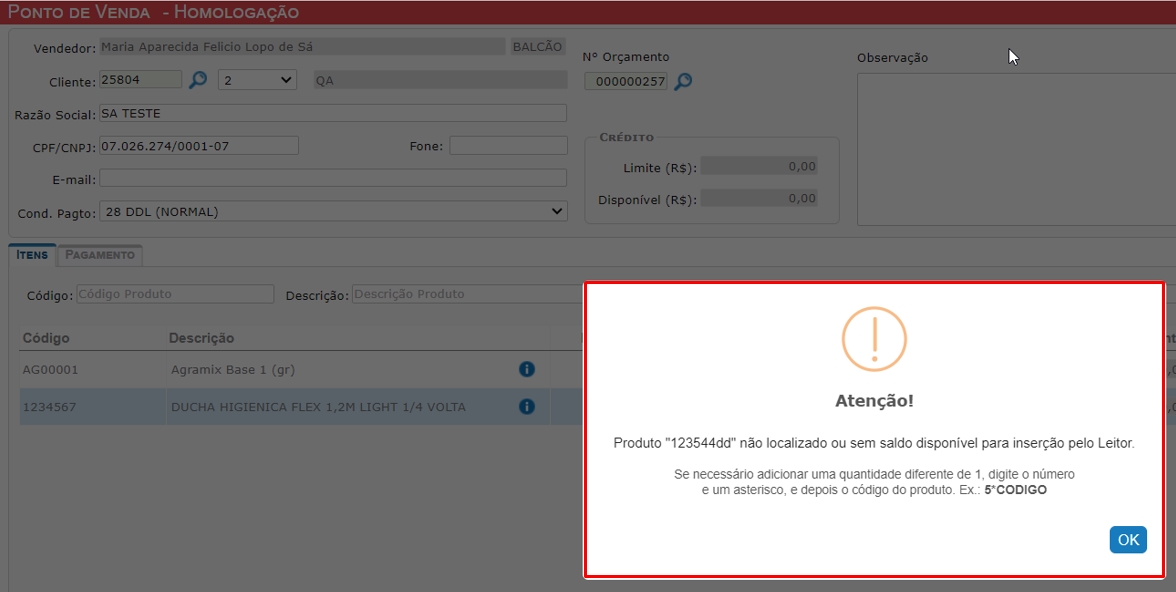Click the QA field beside client dropdown
The image size is (1176, 592).
tap(440, 80)
